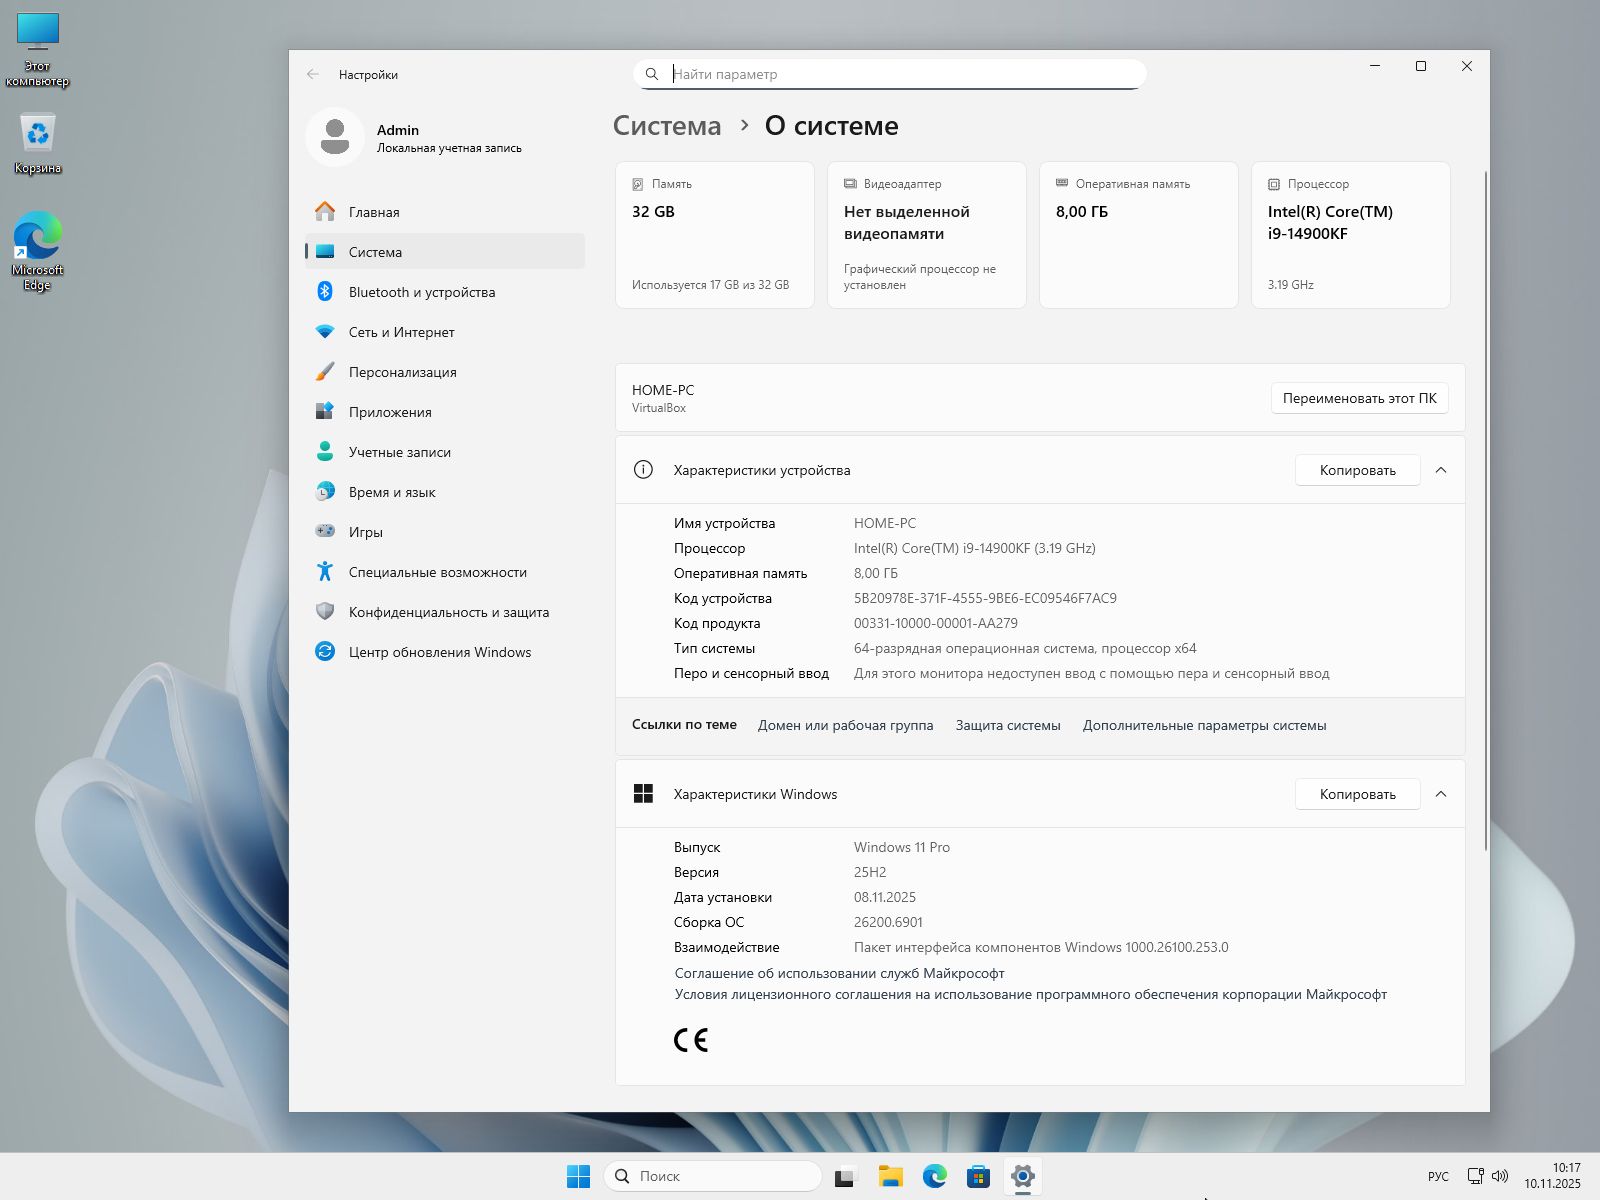This screenshot has width=1600, height=1200.
Task: Click the Bluetooth icon in the sidebar
Action: 325,292
